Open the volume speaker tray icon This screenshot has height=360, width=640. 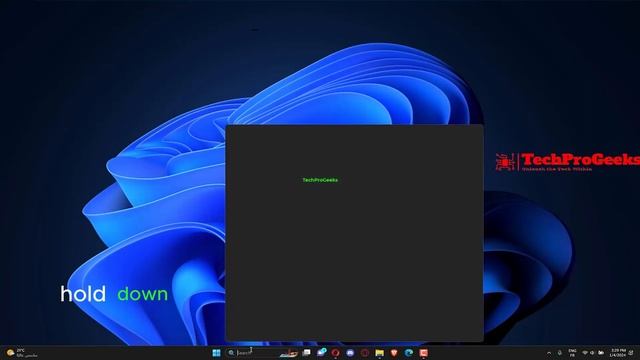592,353
